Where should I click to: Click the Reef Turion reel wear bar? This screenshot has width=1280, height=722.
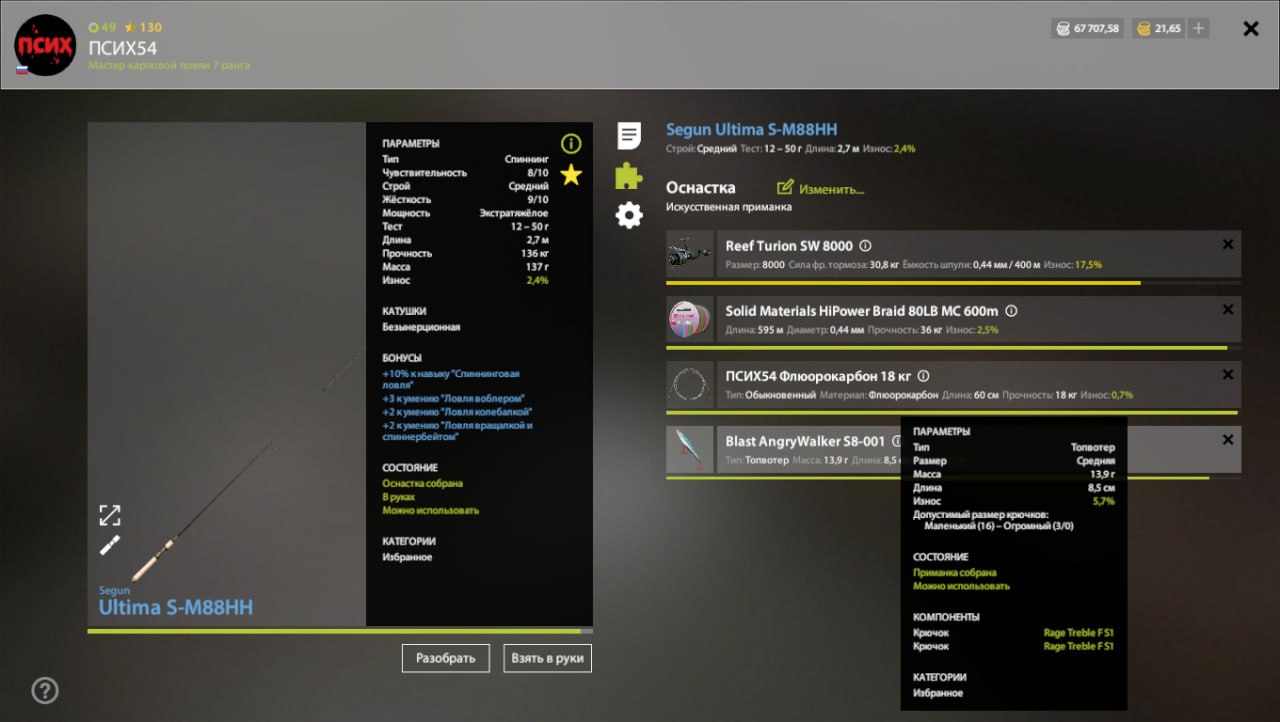tap(954, 283)
